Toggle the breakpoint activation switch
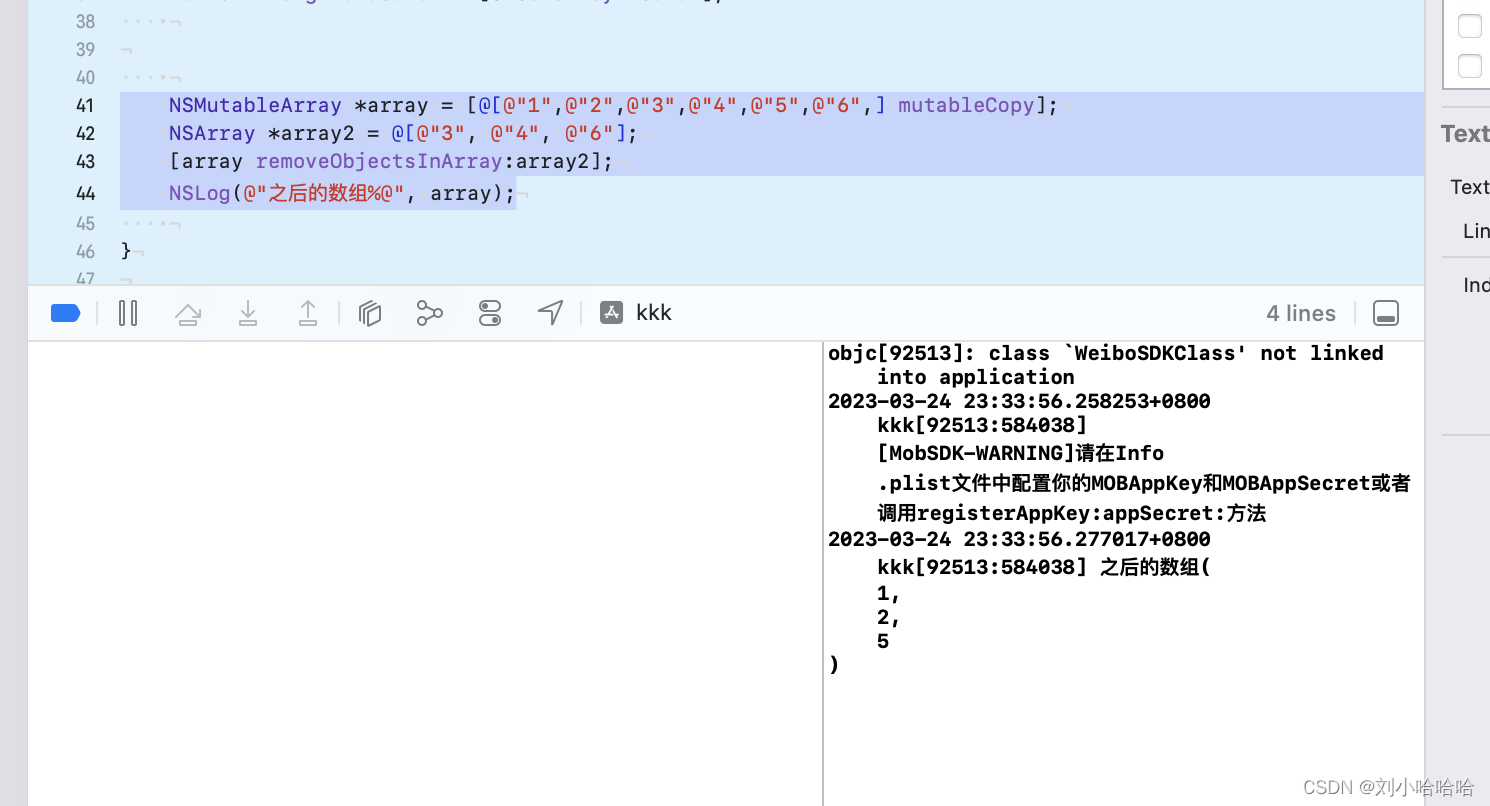Screen dimensions: 1490x806 [x=64, y=313]
